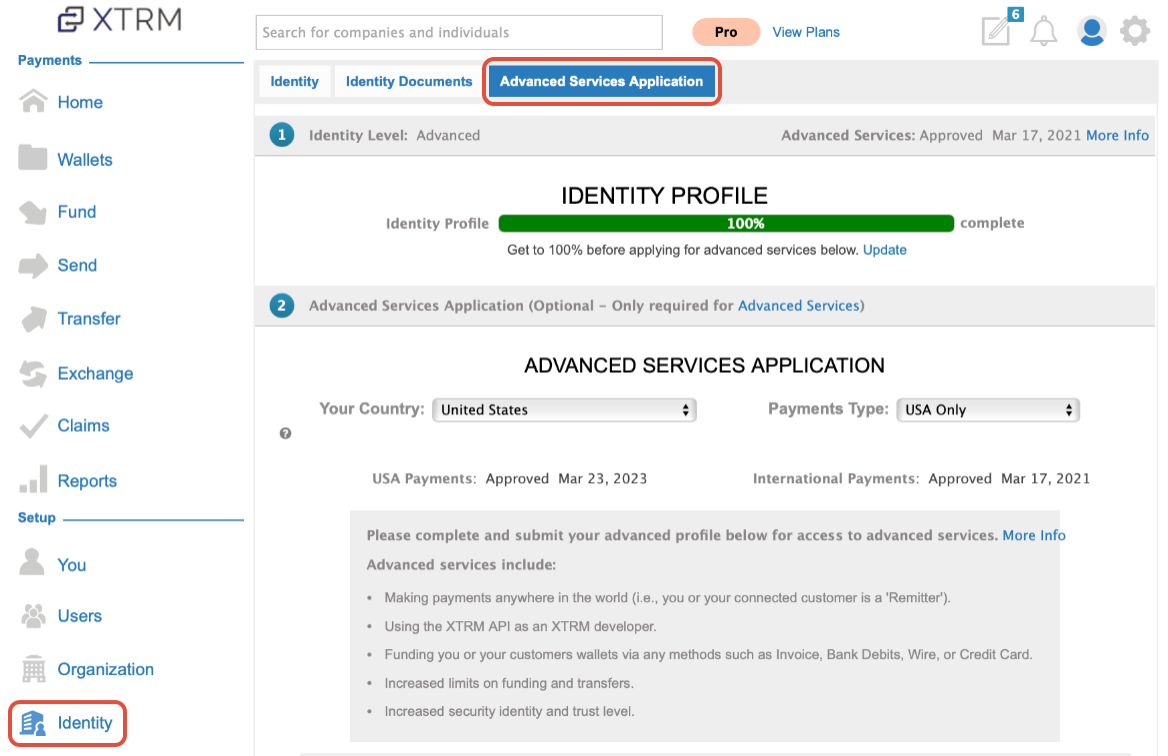This screenshot has width=1168, height=756.
Task: Click the Update link under Identity Profile
Action: point(884,250)
